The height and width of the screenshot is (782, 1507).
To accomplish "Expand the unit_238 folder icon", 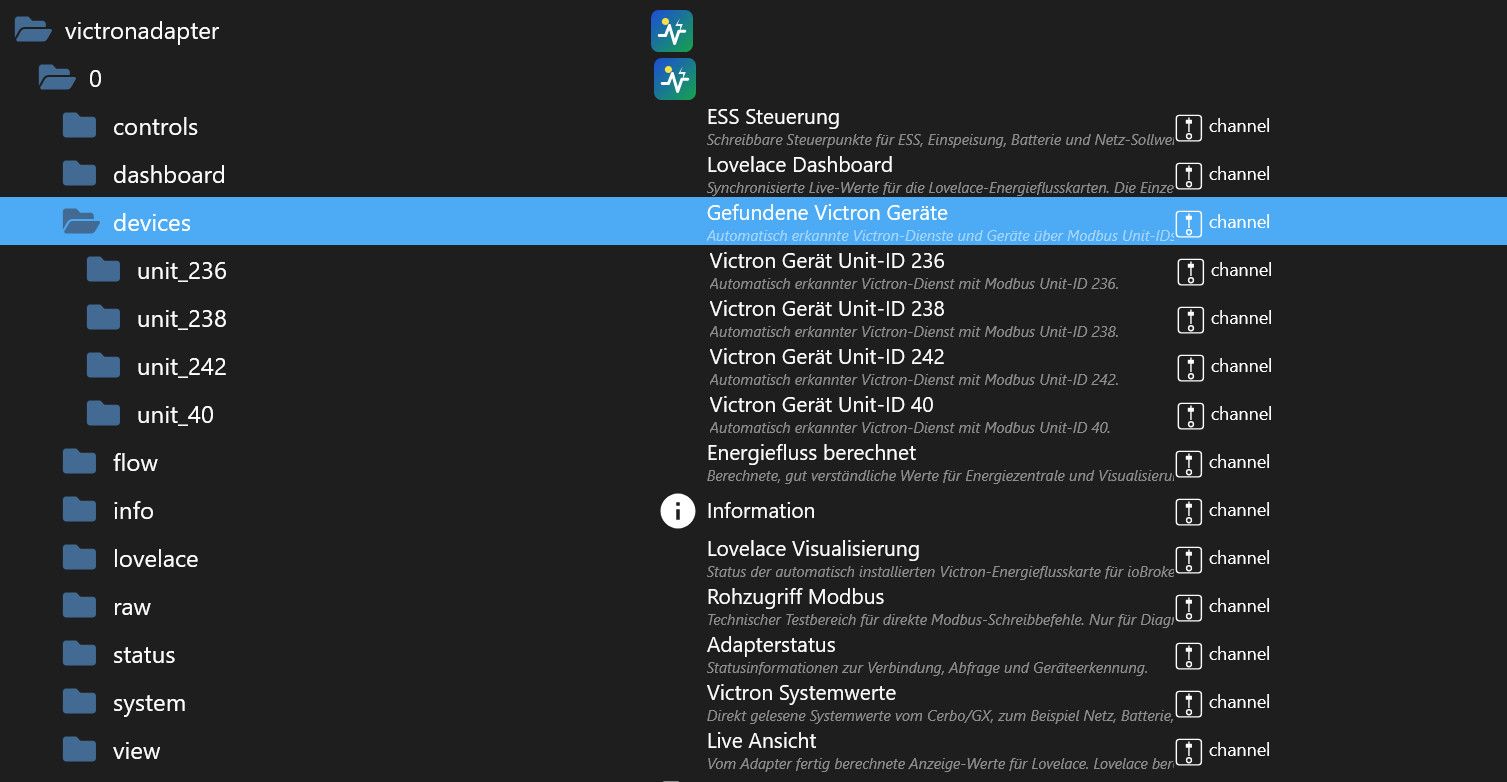I will pyautogui.click(x=104, y=319).
